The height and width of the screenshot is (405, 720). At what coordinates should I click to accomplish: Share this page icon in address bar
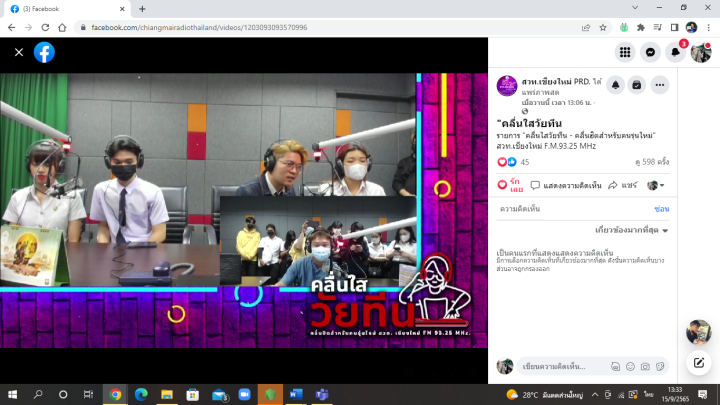point(586,28)
